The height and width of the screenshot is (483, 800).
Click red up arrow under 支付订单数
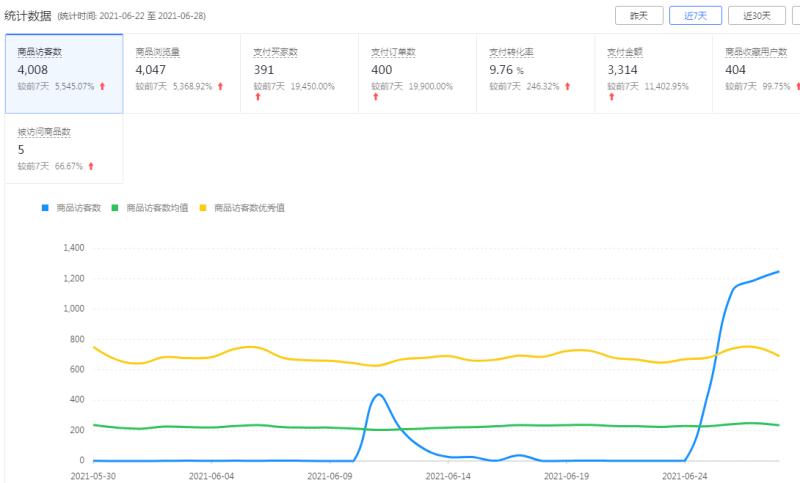pyautogui.click(x=376, y=96)
